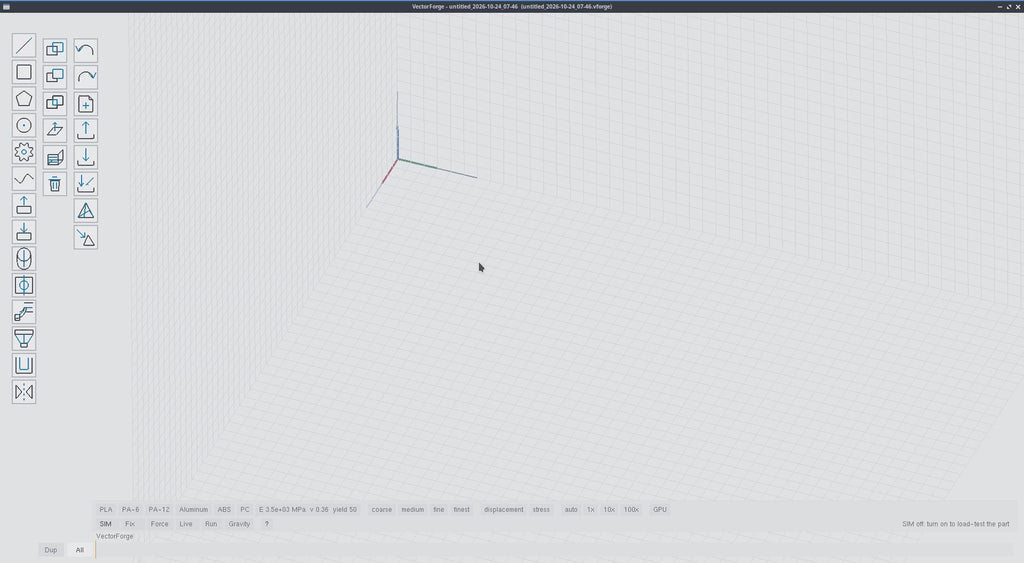Screen dimensions: 1024x563
Task: Choose PC material
Action: 245,509
